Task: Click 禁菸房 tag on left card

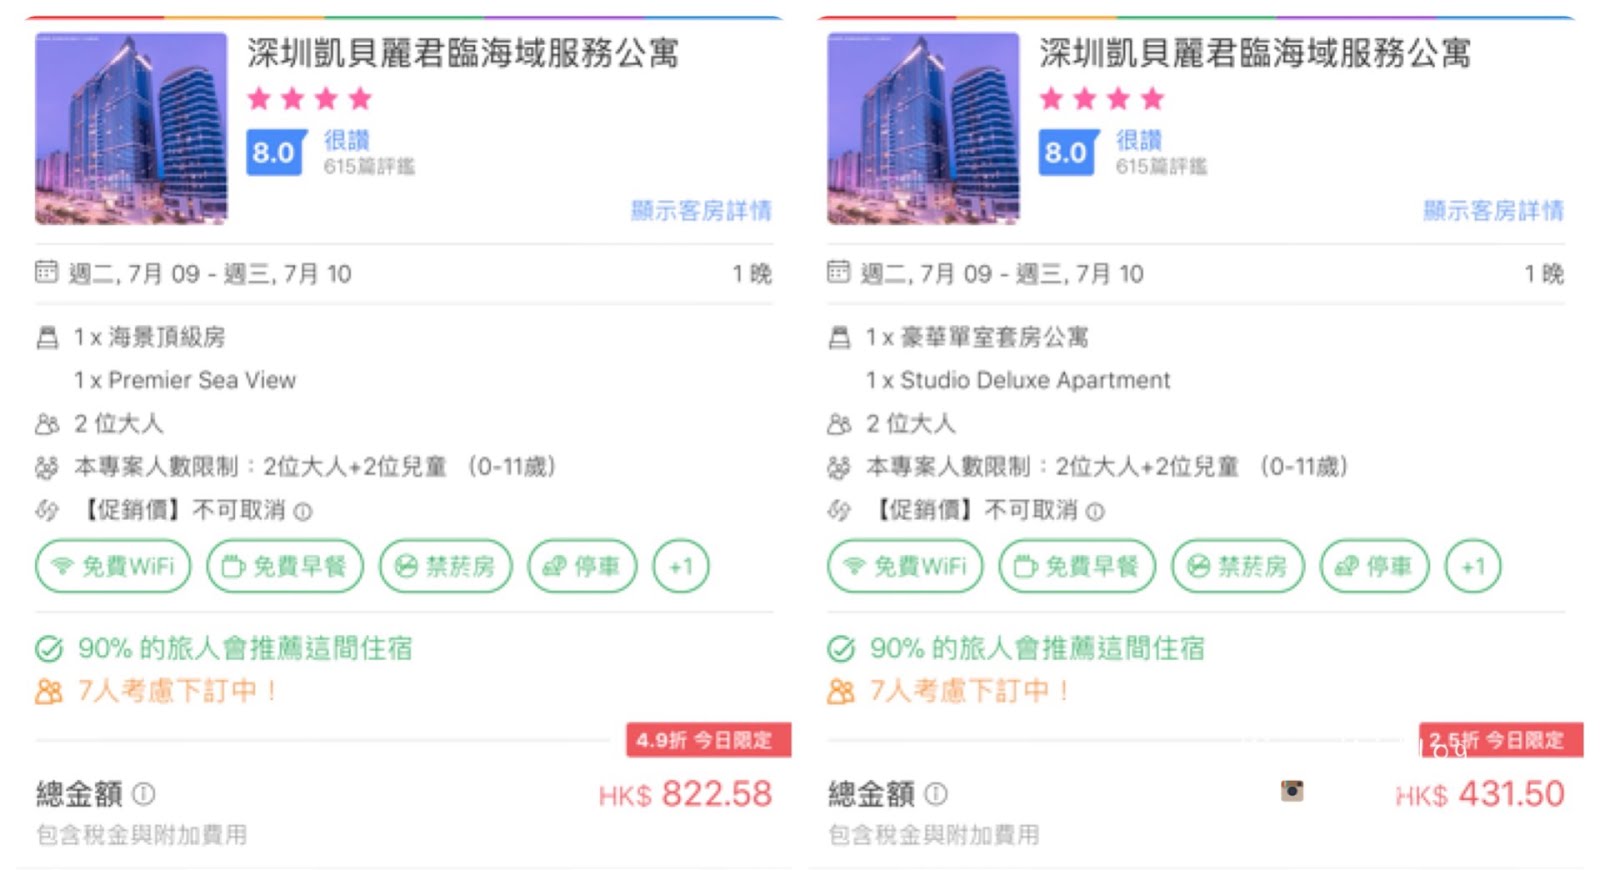Action: click(x=445, y=566)
